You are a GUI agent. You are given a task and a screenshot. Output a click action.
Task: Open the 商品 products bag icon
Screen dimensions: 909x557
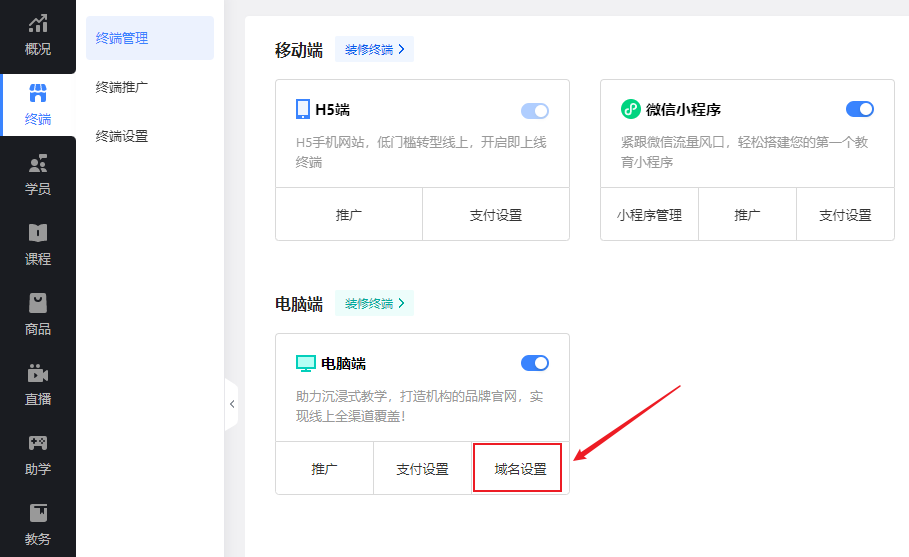(38, 304)
